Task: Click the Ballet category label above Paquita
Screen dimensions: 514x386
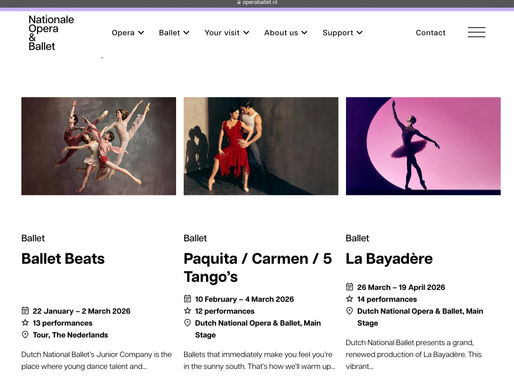Action: point(195,238)
